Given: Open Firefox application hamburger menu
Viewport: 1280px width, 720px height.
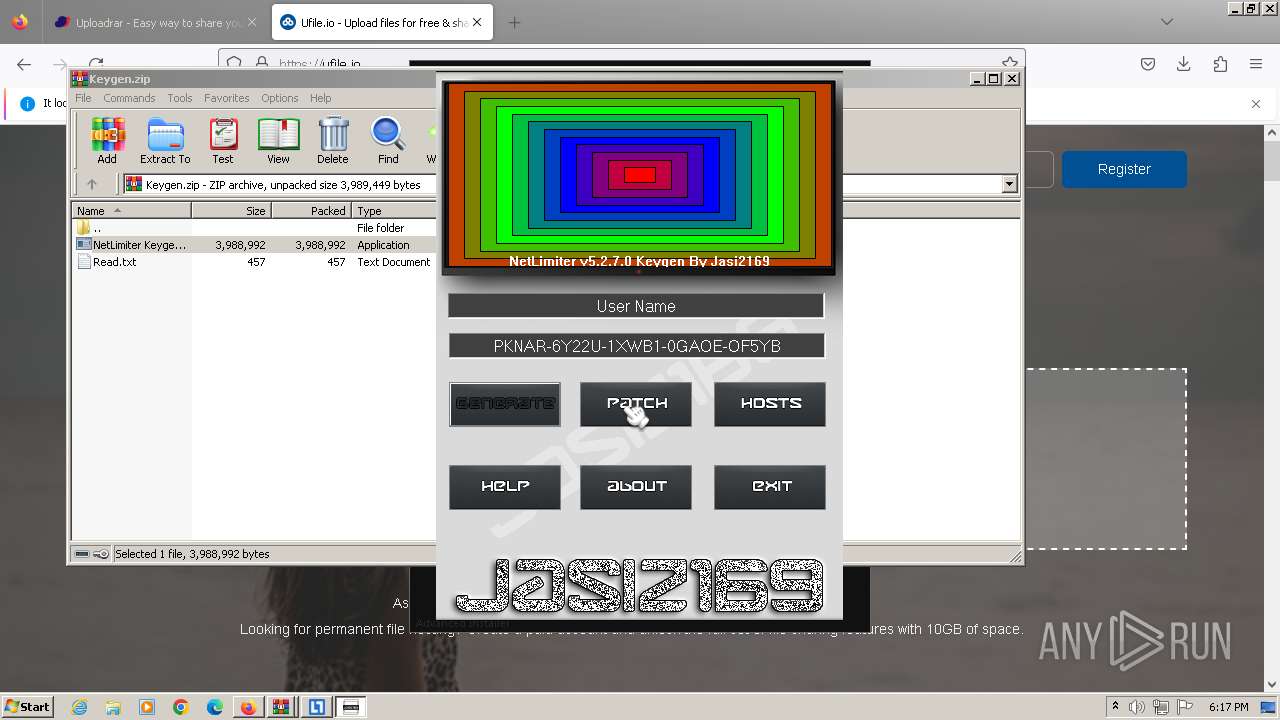Looking at the screenshot, I should tap(1256, 64).
